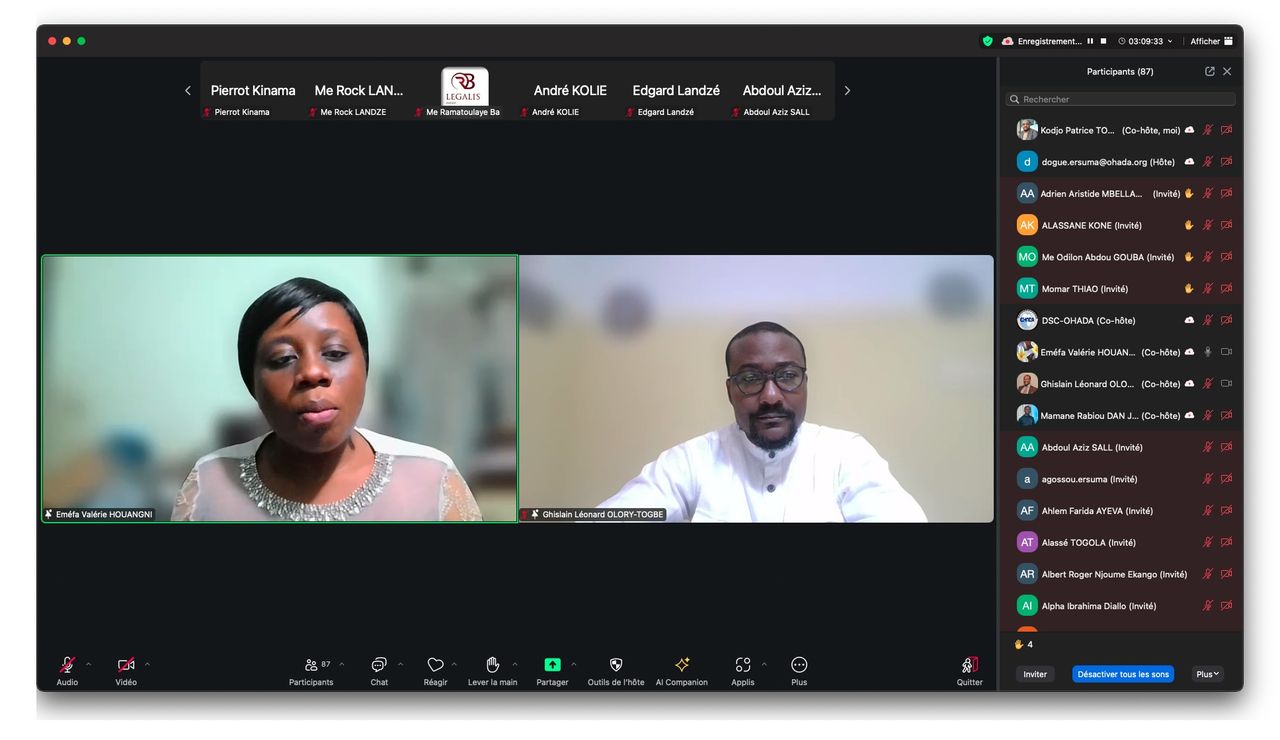Toggle the Vidéo camera button

tap(126, 670)
